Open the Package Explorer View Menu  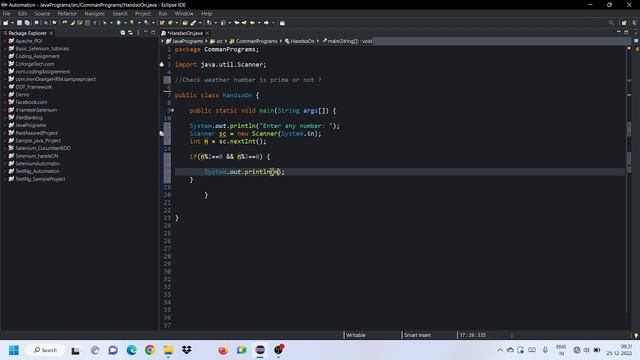coord(138,33)
